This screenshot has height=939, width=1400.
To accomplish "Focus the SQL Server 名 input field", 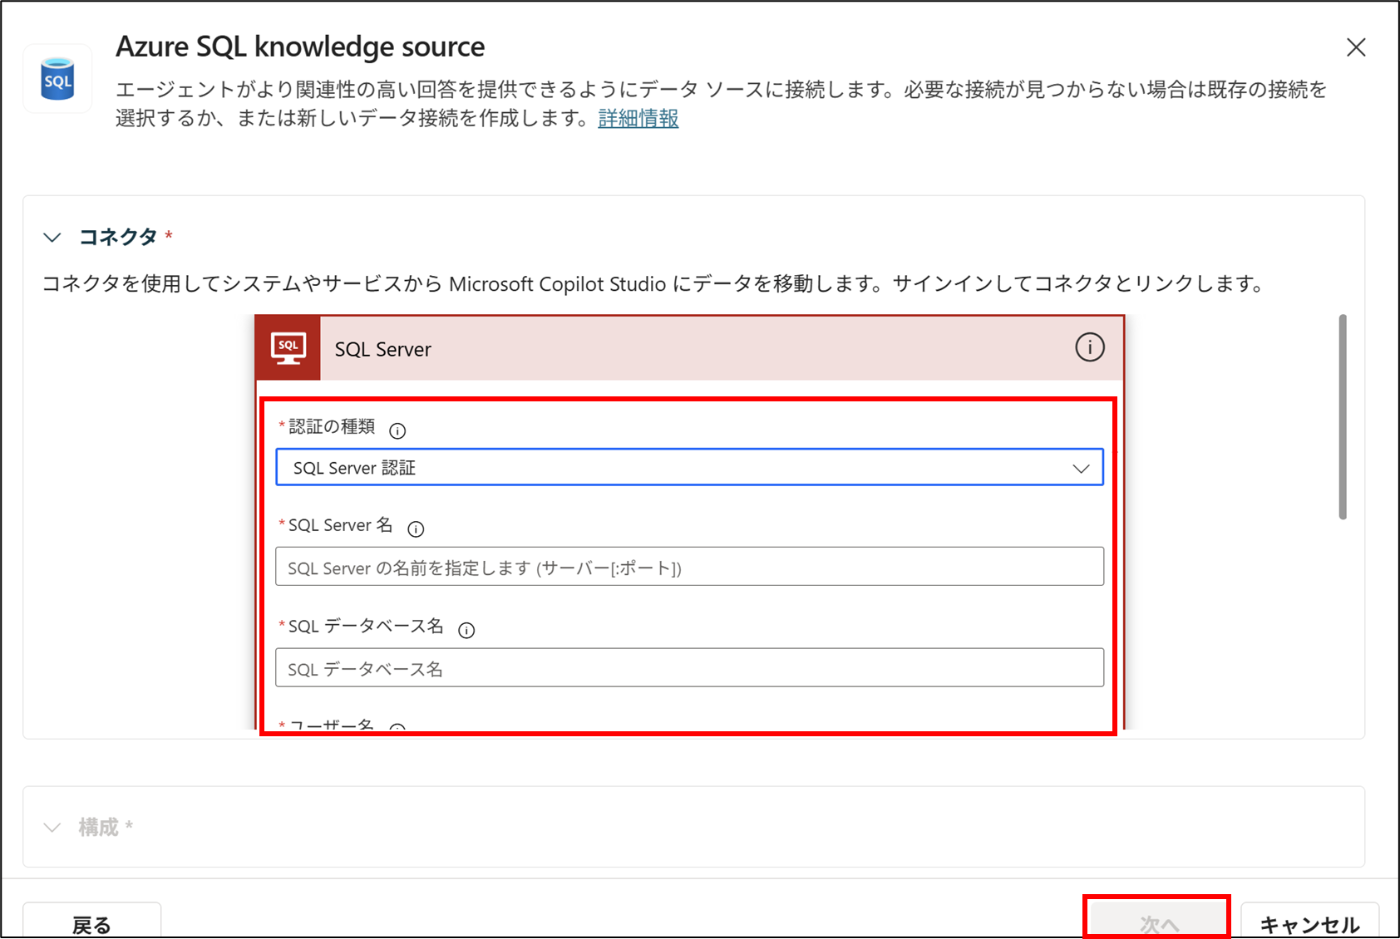I will (x=689, y=567).
